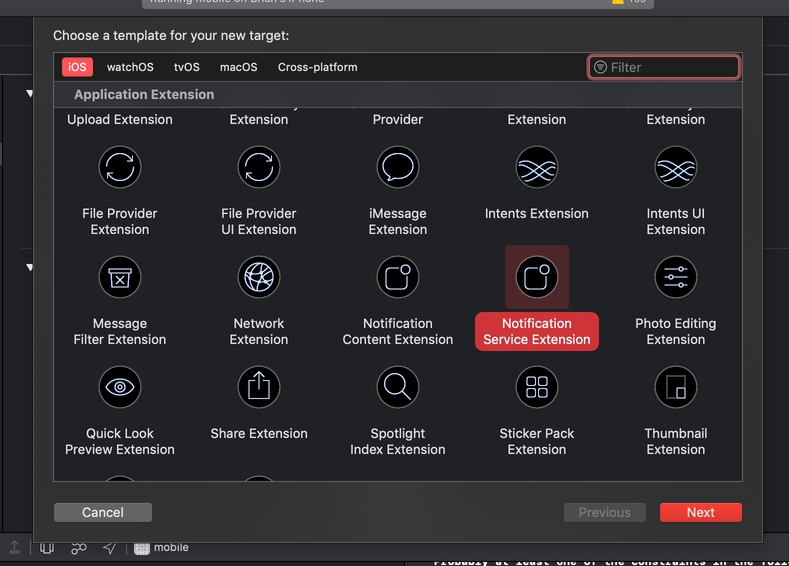The image size is (789, 566).
Task: Choose the Message Filter Extension icon
Action: point(120,277)
